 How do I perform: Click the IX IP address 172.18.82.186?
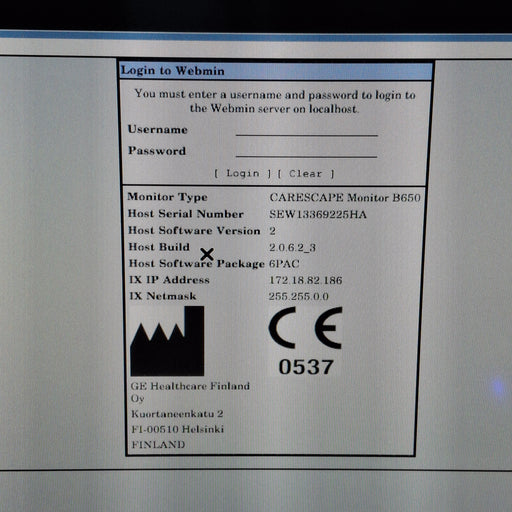pyautogui.click(x=305, y=280)
